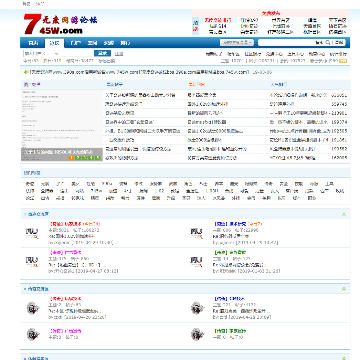The height and width of the screenshot is (360, 360).
Task: Select slideshow page 5 green number button
Action: pyautogui.click(x=98, y=158)
